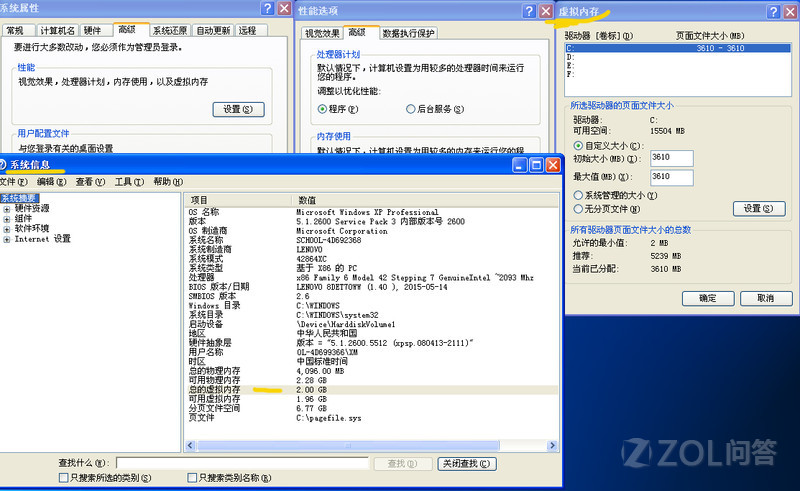The width and height of the screenshot is (800, 491).
Task: Switch to 常规 tab in System Properties
Action: pyautogui.click(x=17, y=31)
